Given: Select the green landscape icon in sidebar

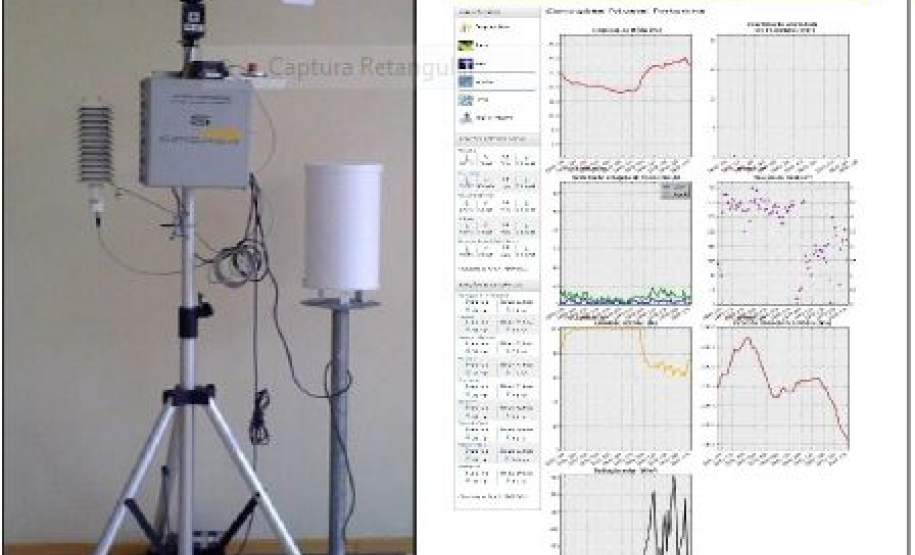Looking at the screenshot, I should 468,45.
